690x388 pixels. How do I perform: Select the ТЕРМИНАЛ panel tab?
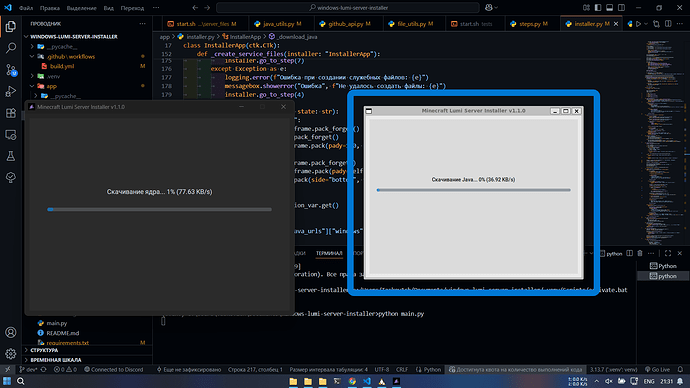point(329,253)
